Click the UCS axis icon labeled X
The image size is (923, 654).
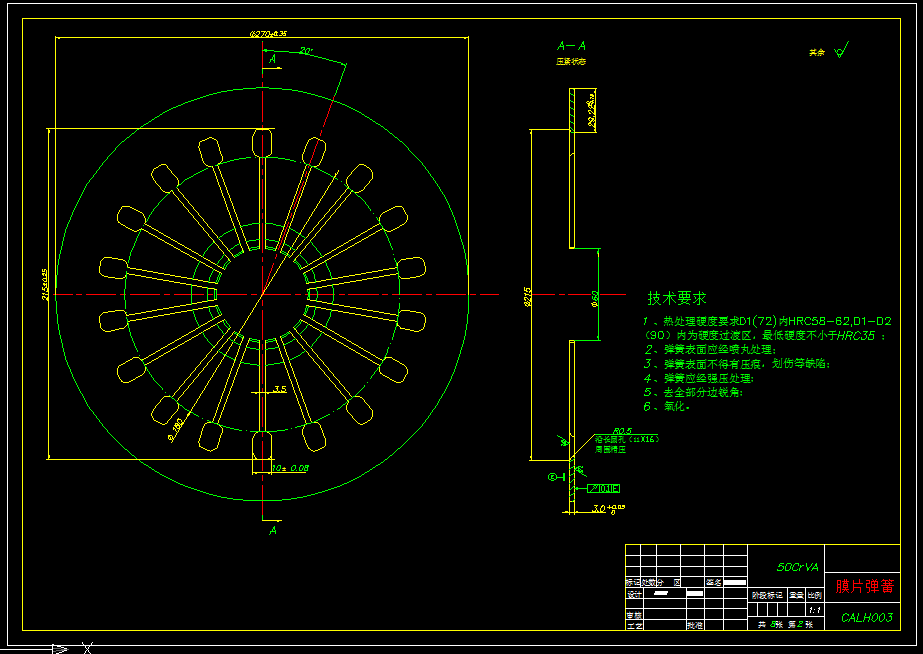click(x=87, y=649)
